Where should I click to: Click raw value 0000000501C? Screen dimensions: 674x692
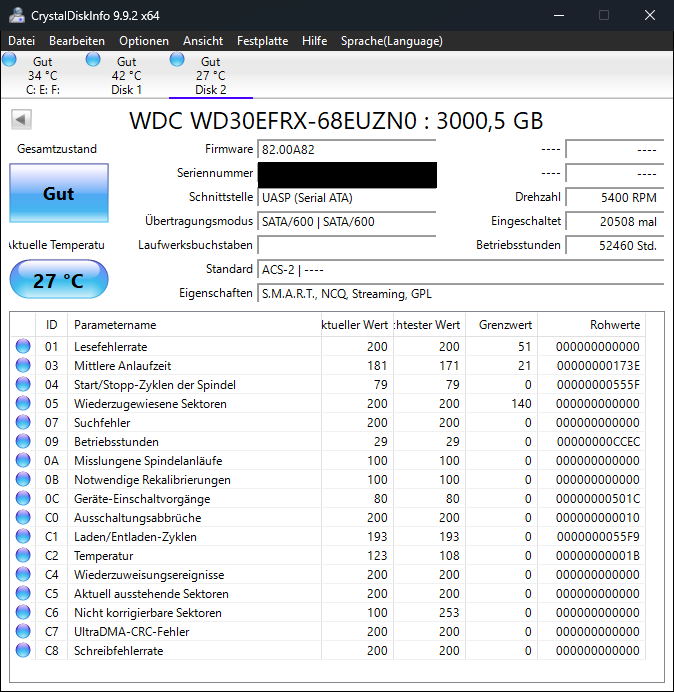(598, 499)
